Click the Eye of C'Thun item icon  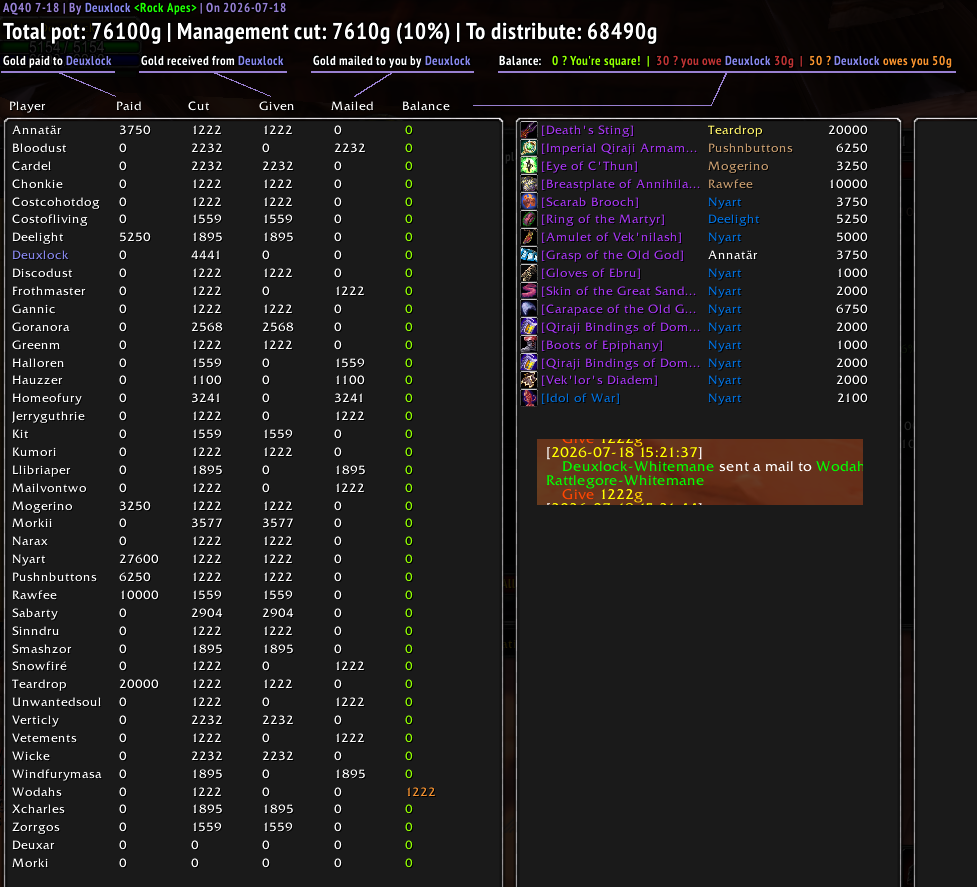528,166
